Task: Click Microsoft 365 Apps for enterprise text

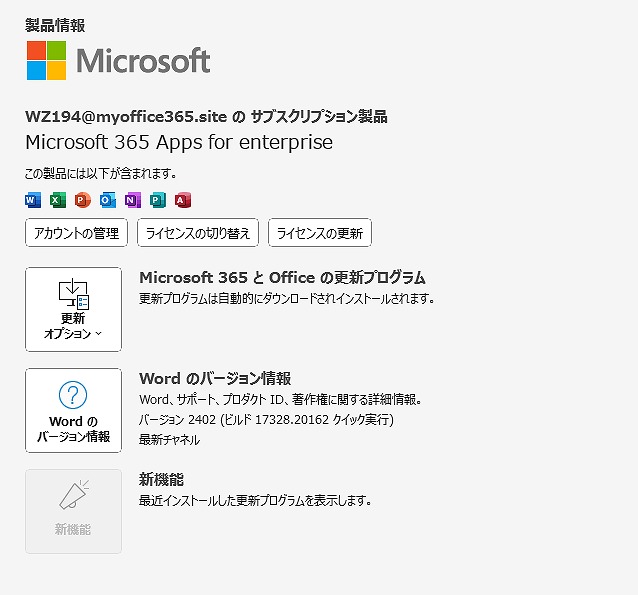Action: point(179,142)
